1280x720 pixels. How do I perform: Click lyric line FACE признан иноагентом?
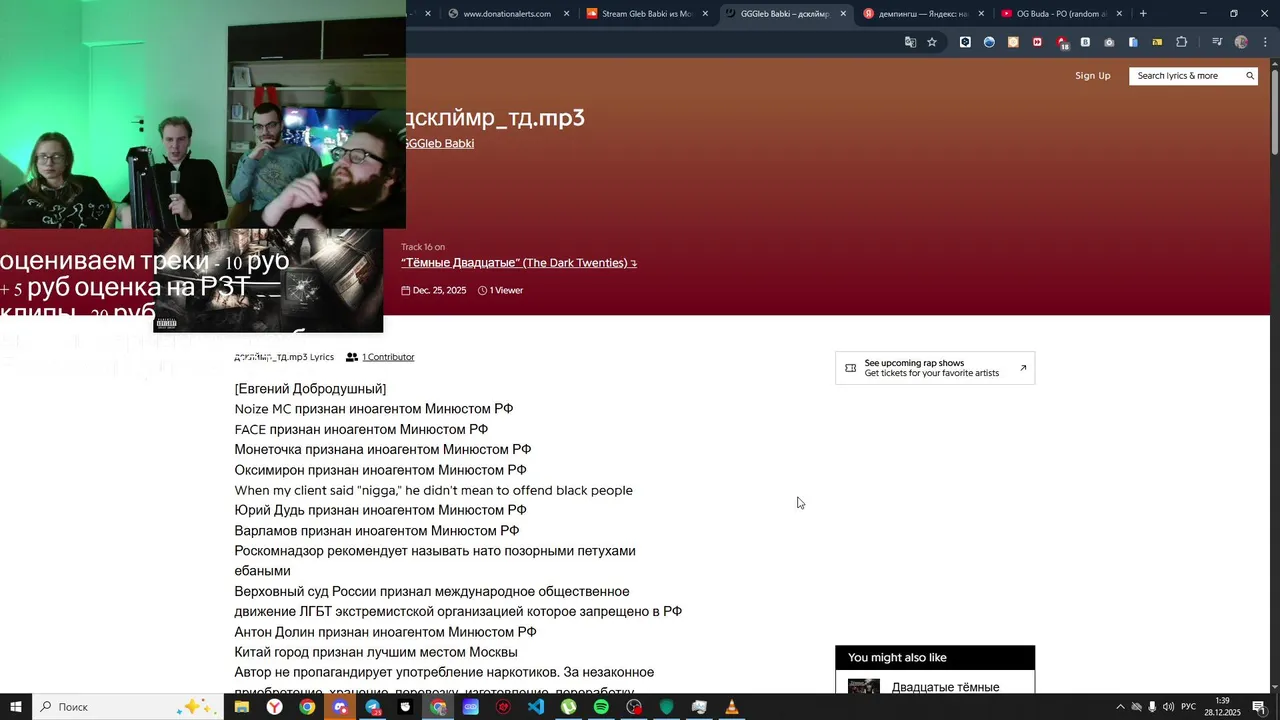[x=361, y=429]
